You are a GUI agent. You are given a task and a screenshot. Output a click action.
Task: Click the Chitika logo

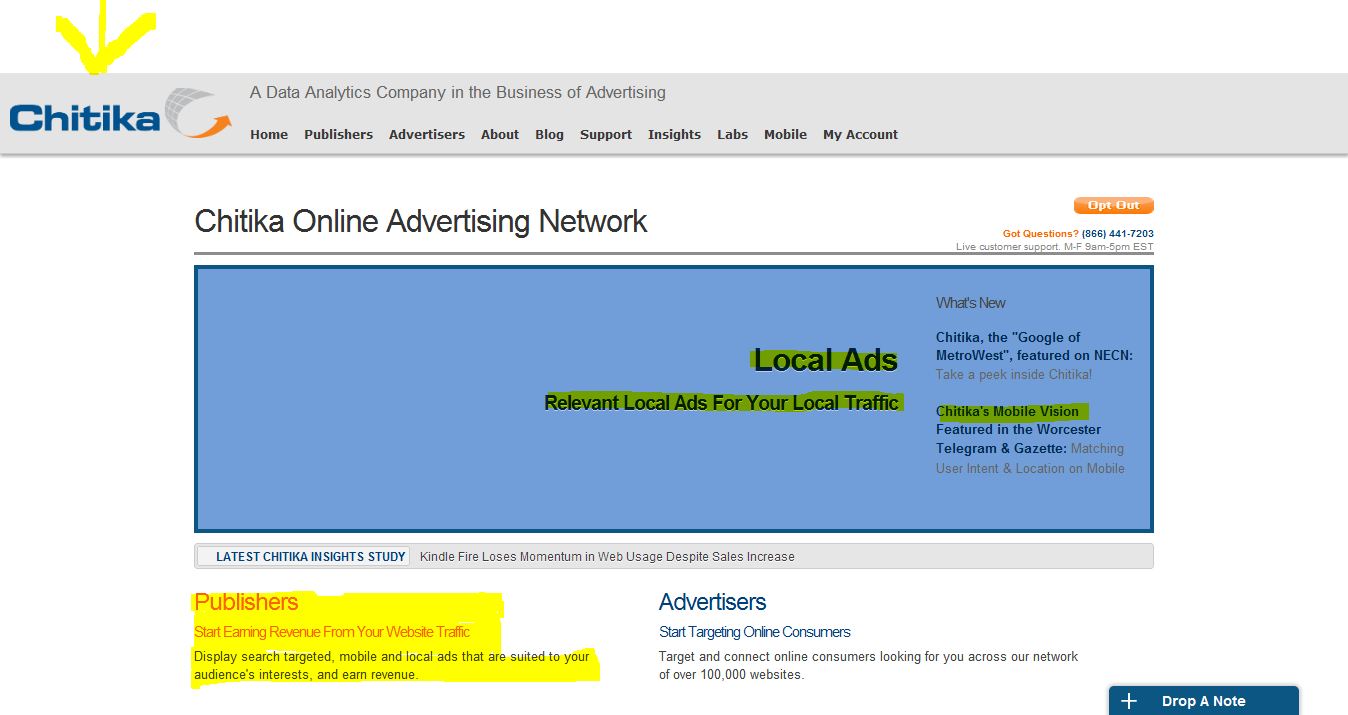[x=121, y=114]
